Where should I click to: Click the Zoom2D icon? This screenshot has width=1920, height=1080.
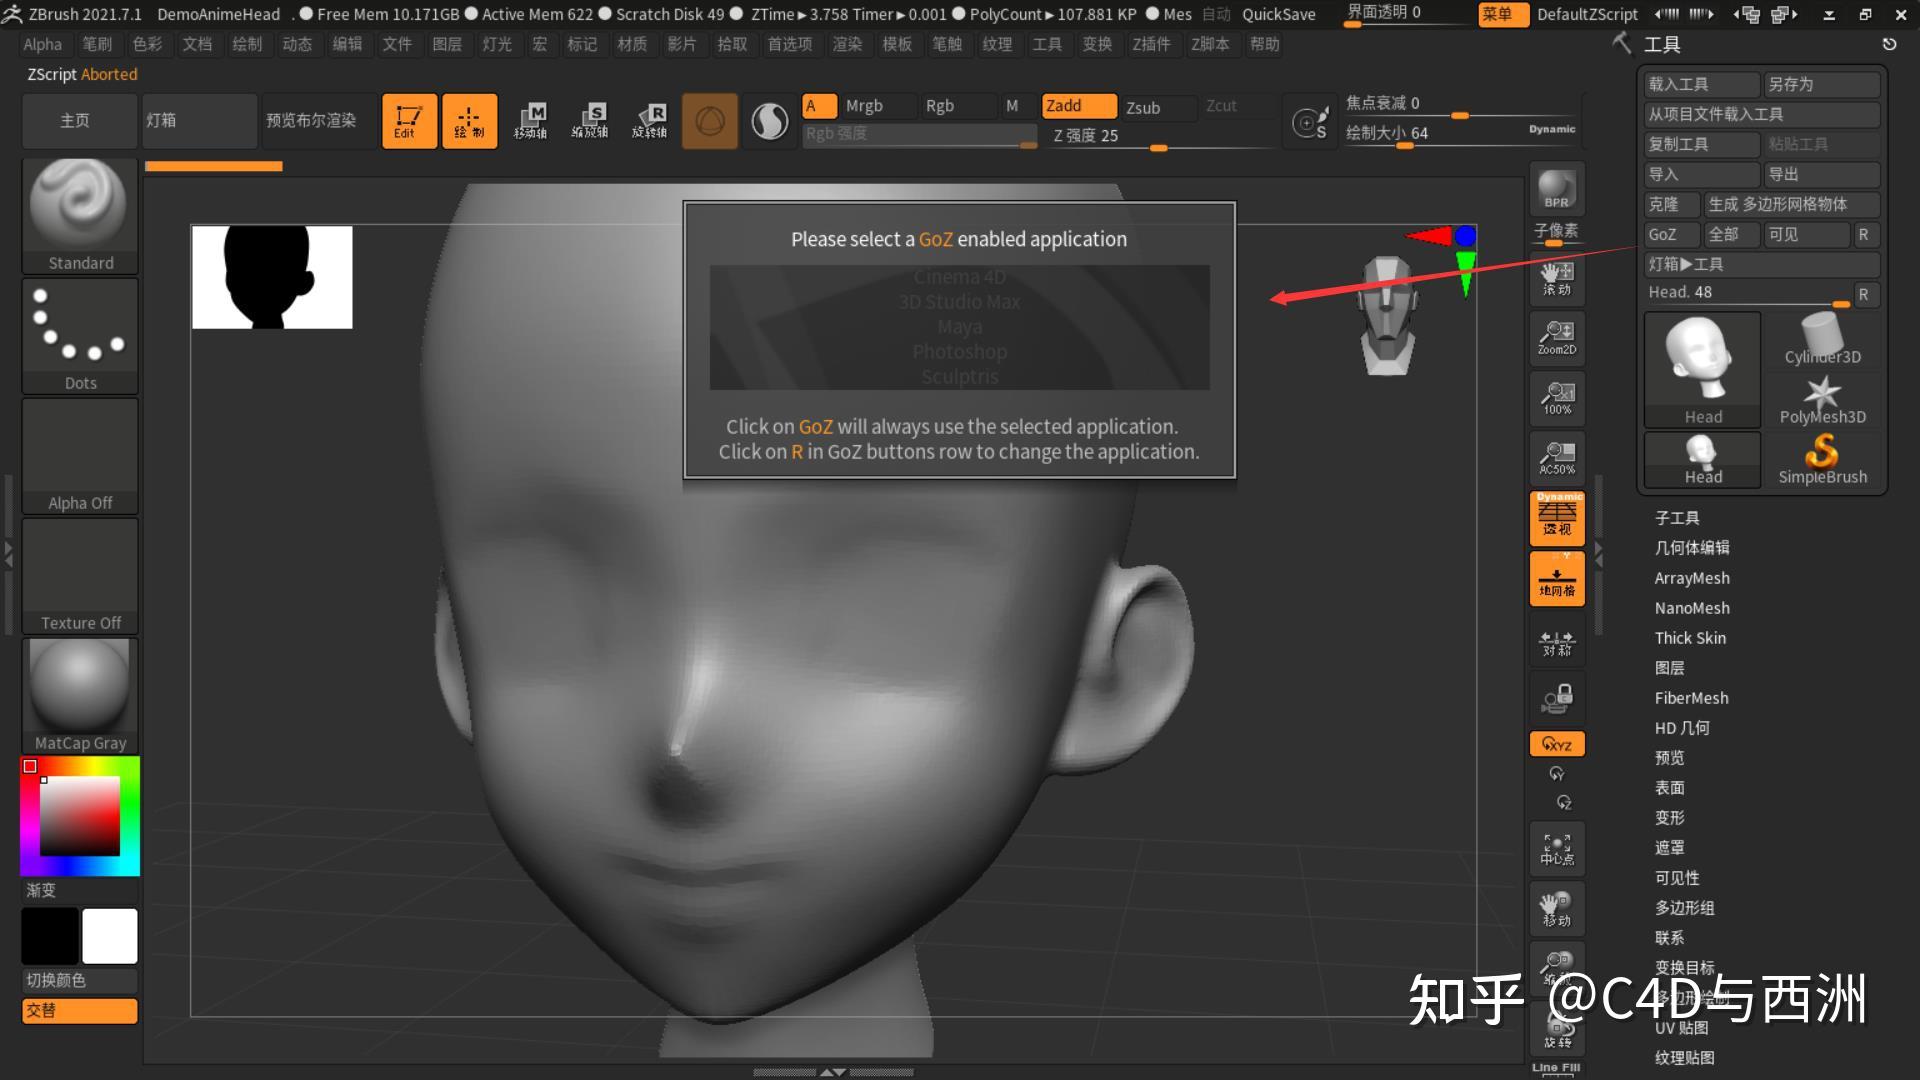pyautogui.click(x=1556, y=337)
